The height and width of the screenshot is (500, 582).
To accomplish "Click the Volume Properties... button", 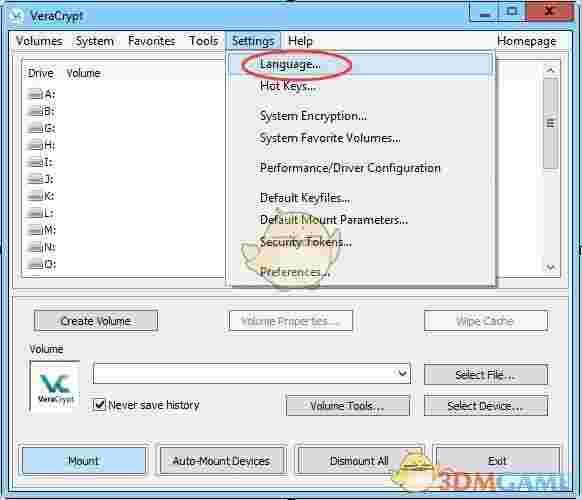I will (291, 321).
